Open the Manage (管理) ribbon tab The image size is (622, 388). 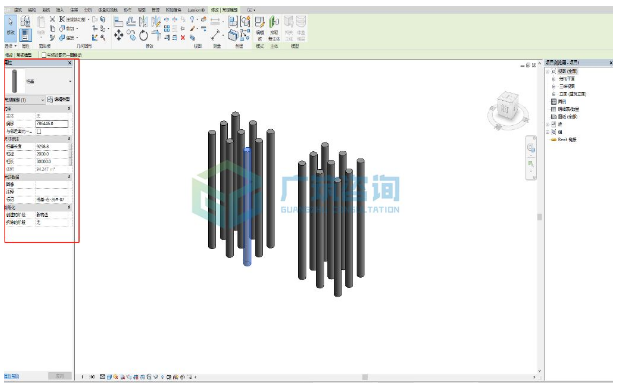[156, 10]
